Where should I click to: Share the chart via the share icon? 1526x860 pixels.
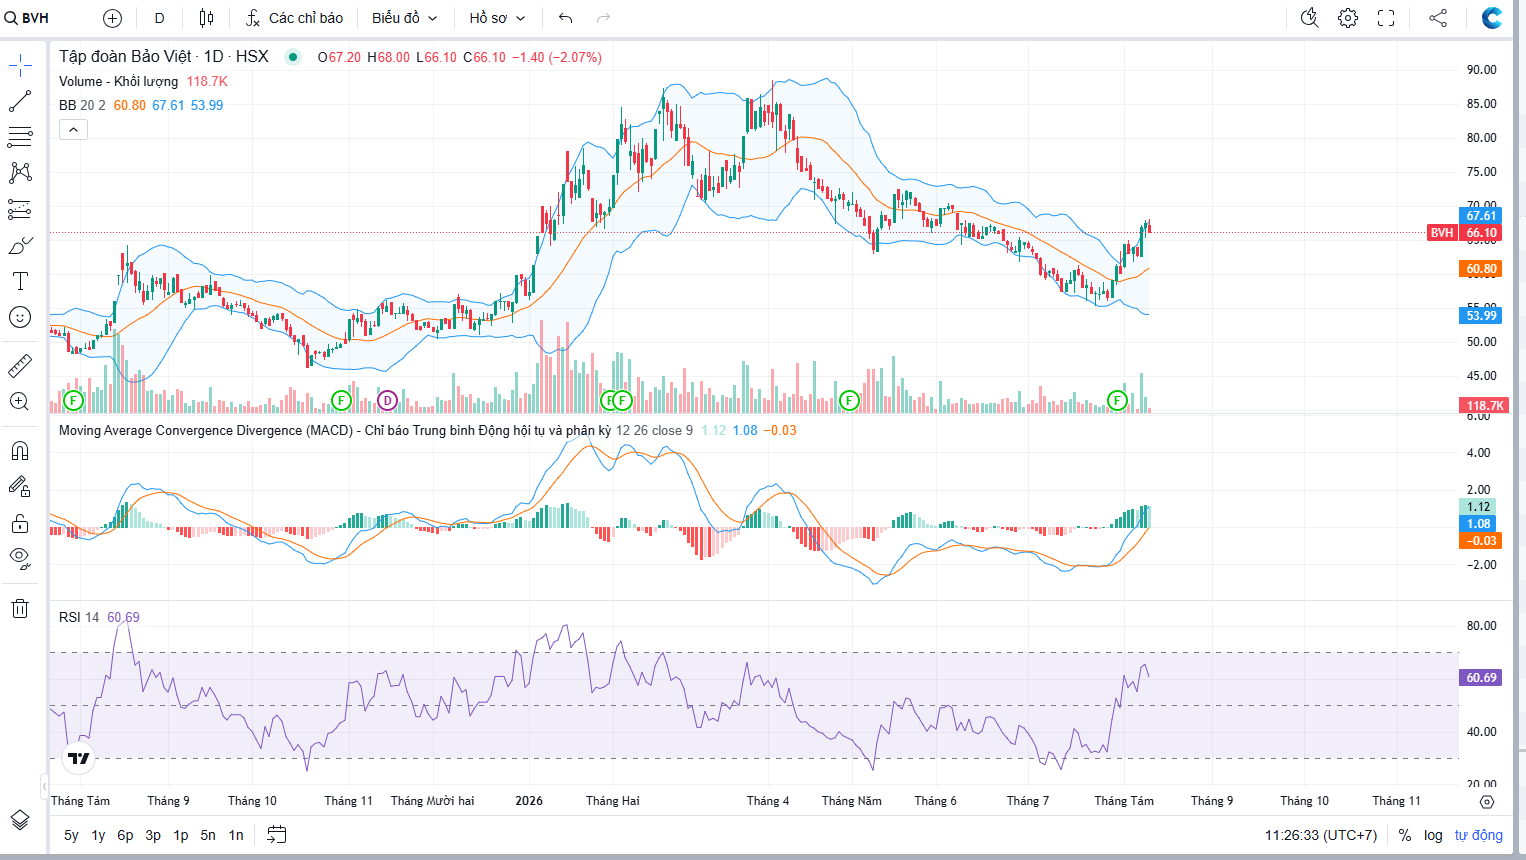(1438, 18)
